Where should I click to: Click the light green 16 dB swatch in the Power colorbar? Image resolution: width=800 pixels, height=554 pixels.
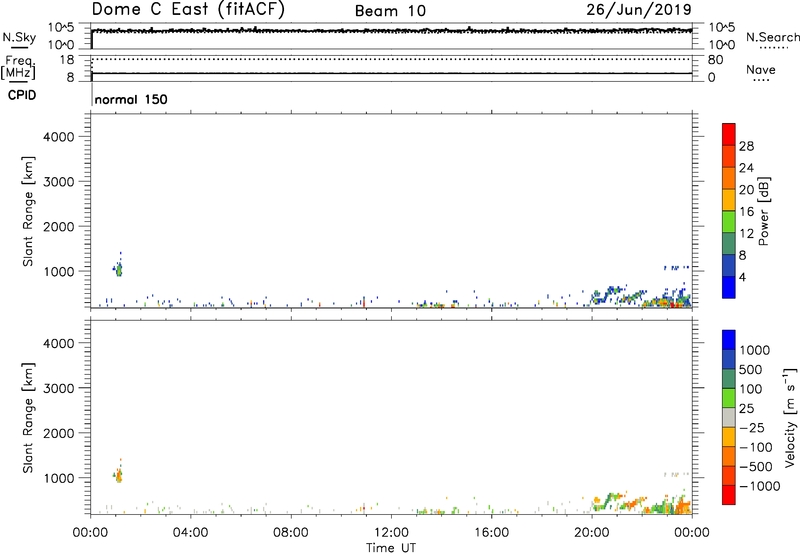point(729,222)
